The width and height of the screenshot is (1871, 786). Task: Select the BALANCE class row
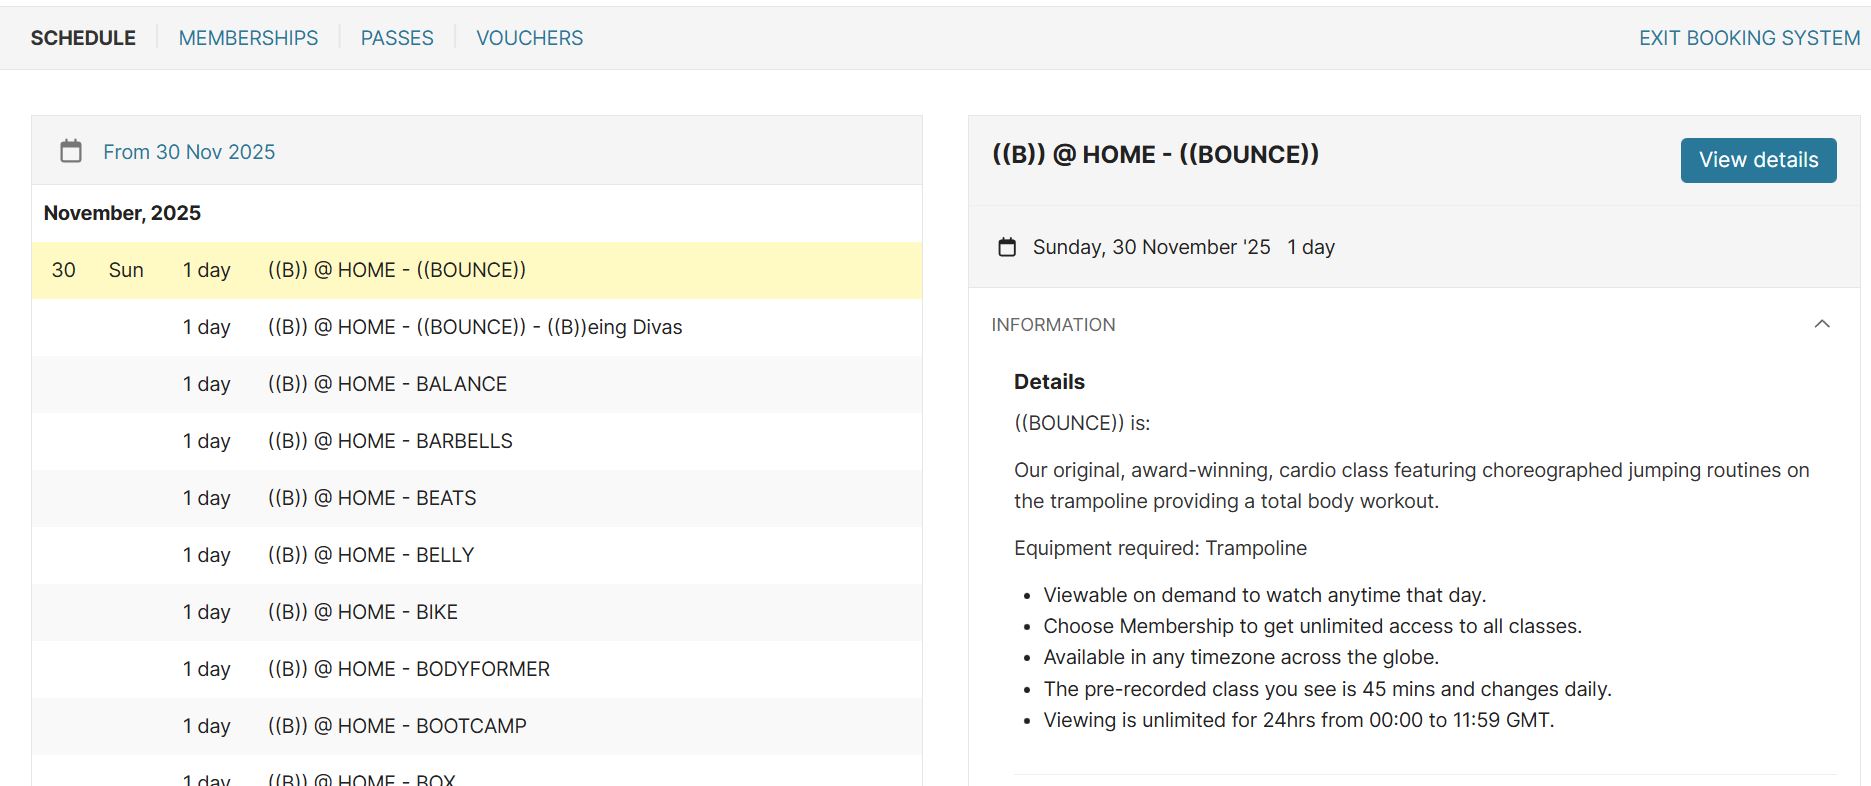[387, 384]
